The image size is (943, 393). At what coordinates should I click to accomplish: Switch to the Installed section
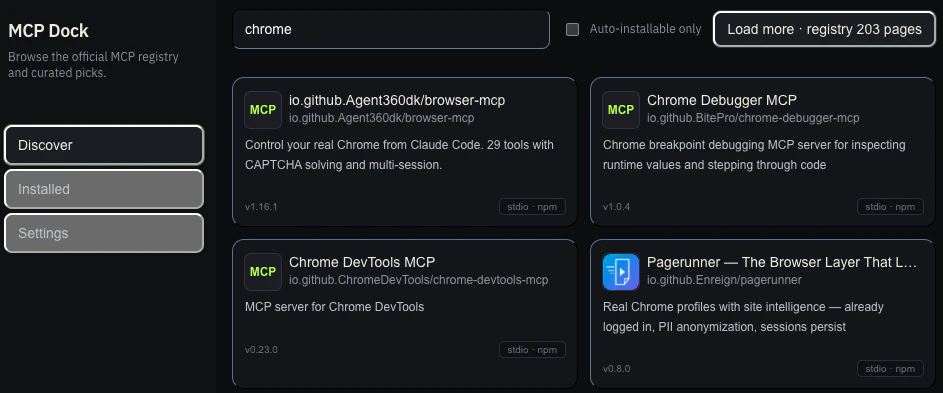103,189
